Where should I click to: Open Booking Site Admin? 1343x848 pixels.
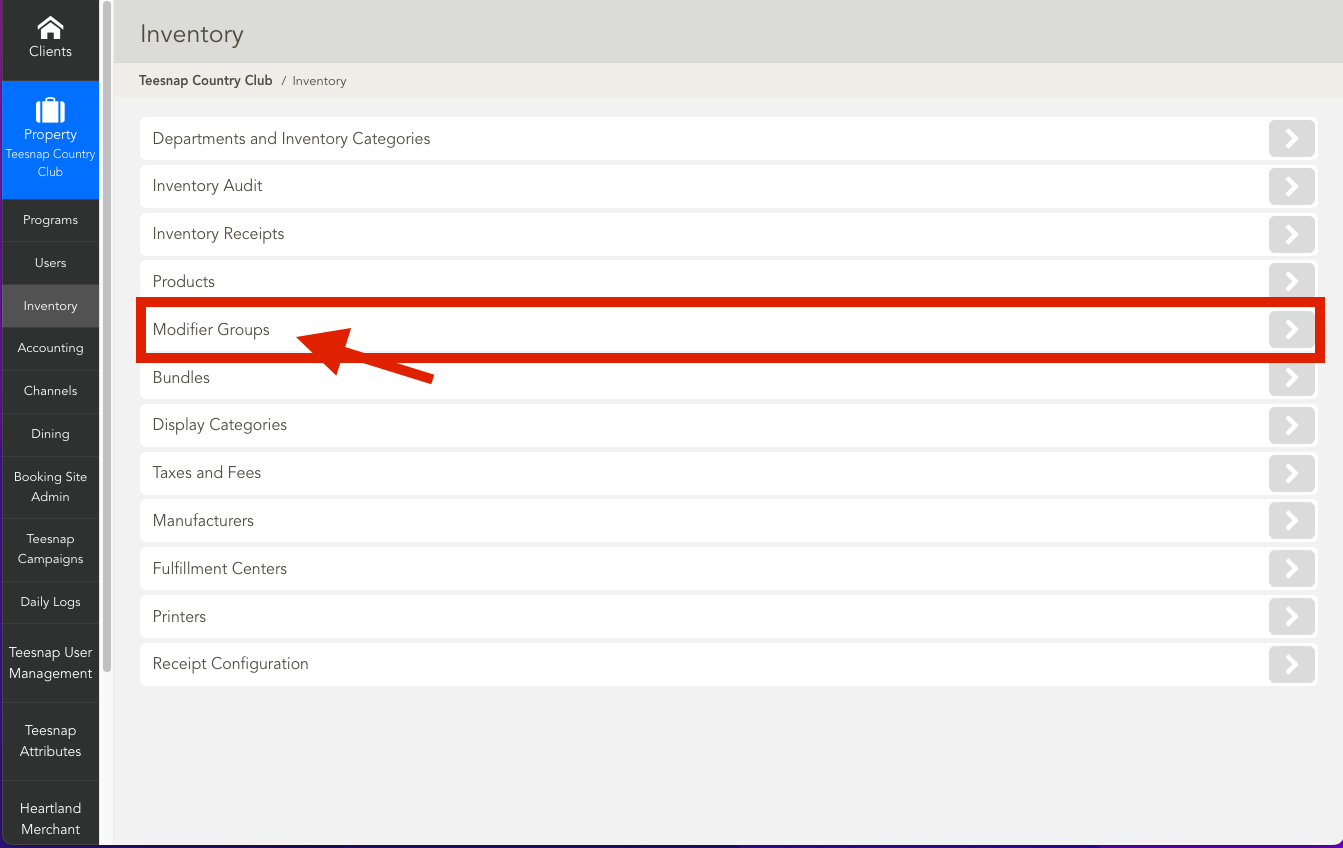point(50,487)
